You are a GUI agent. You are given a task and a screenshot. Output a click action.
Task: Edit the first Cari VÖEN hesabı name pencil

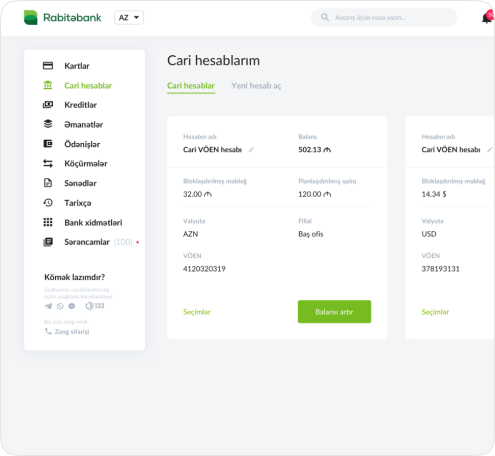pyautogui.click(x=251, y=150)
